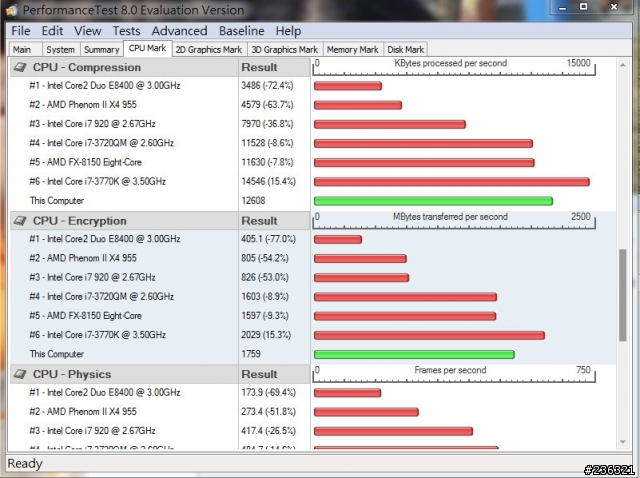Open the View menu
The height and width of the screenshot is (478, 640).
coord(87,31)
